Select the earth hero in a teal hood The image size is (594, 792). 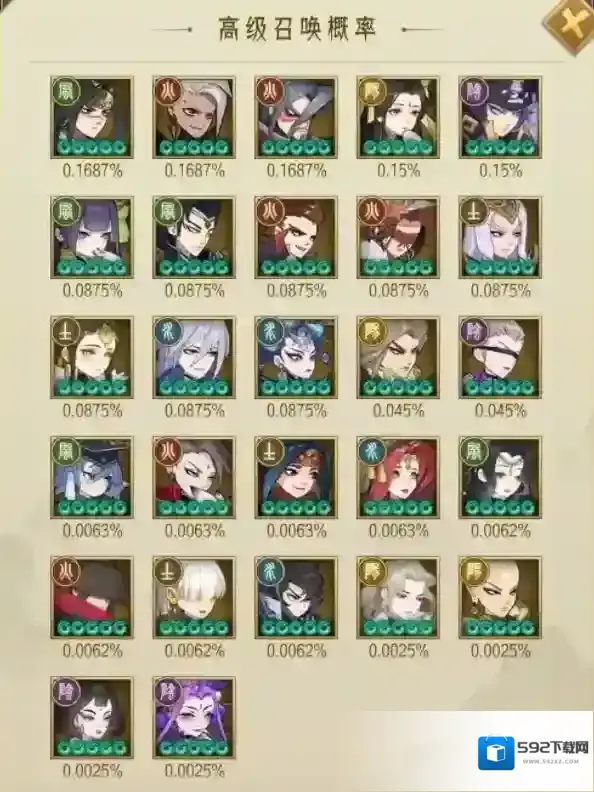[x=296, y=478]
